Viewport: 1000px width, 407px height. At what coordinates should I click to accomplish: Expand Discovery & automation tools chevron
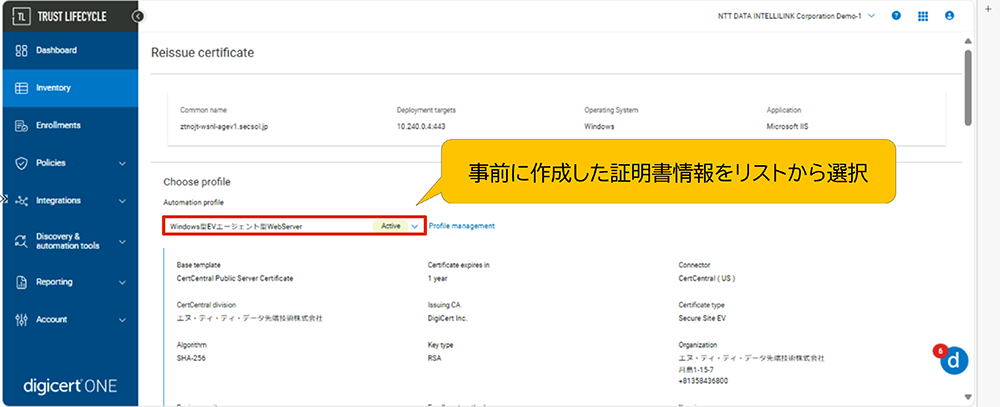click(122, 242)
